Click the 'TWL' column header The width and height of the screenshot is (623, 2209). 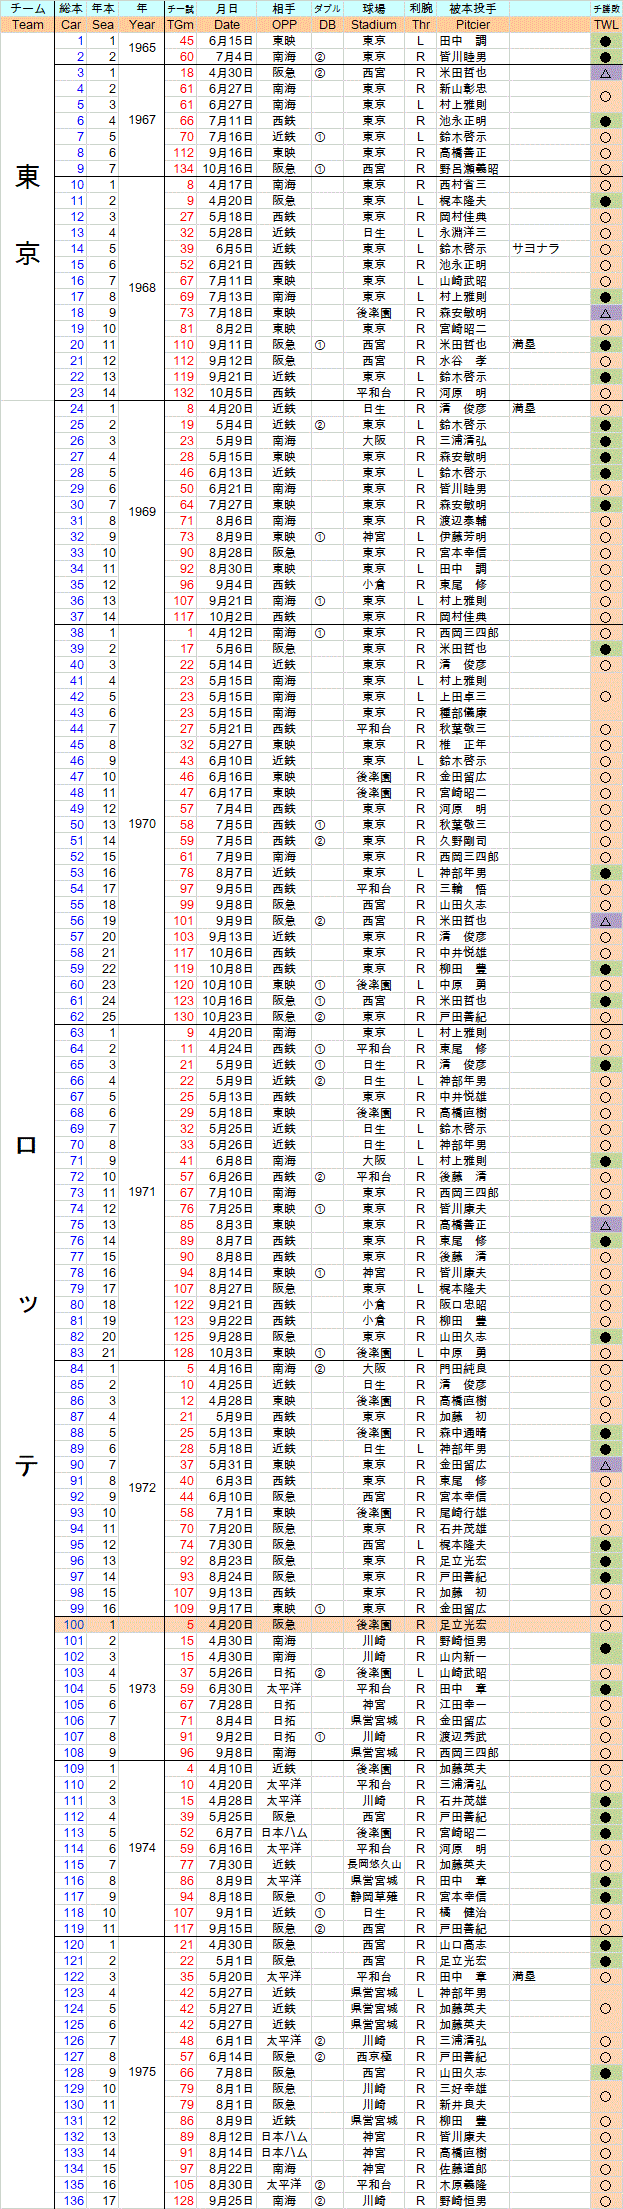(x=606, y=25)
